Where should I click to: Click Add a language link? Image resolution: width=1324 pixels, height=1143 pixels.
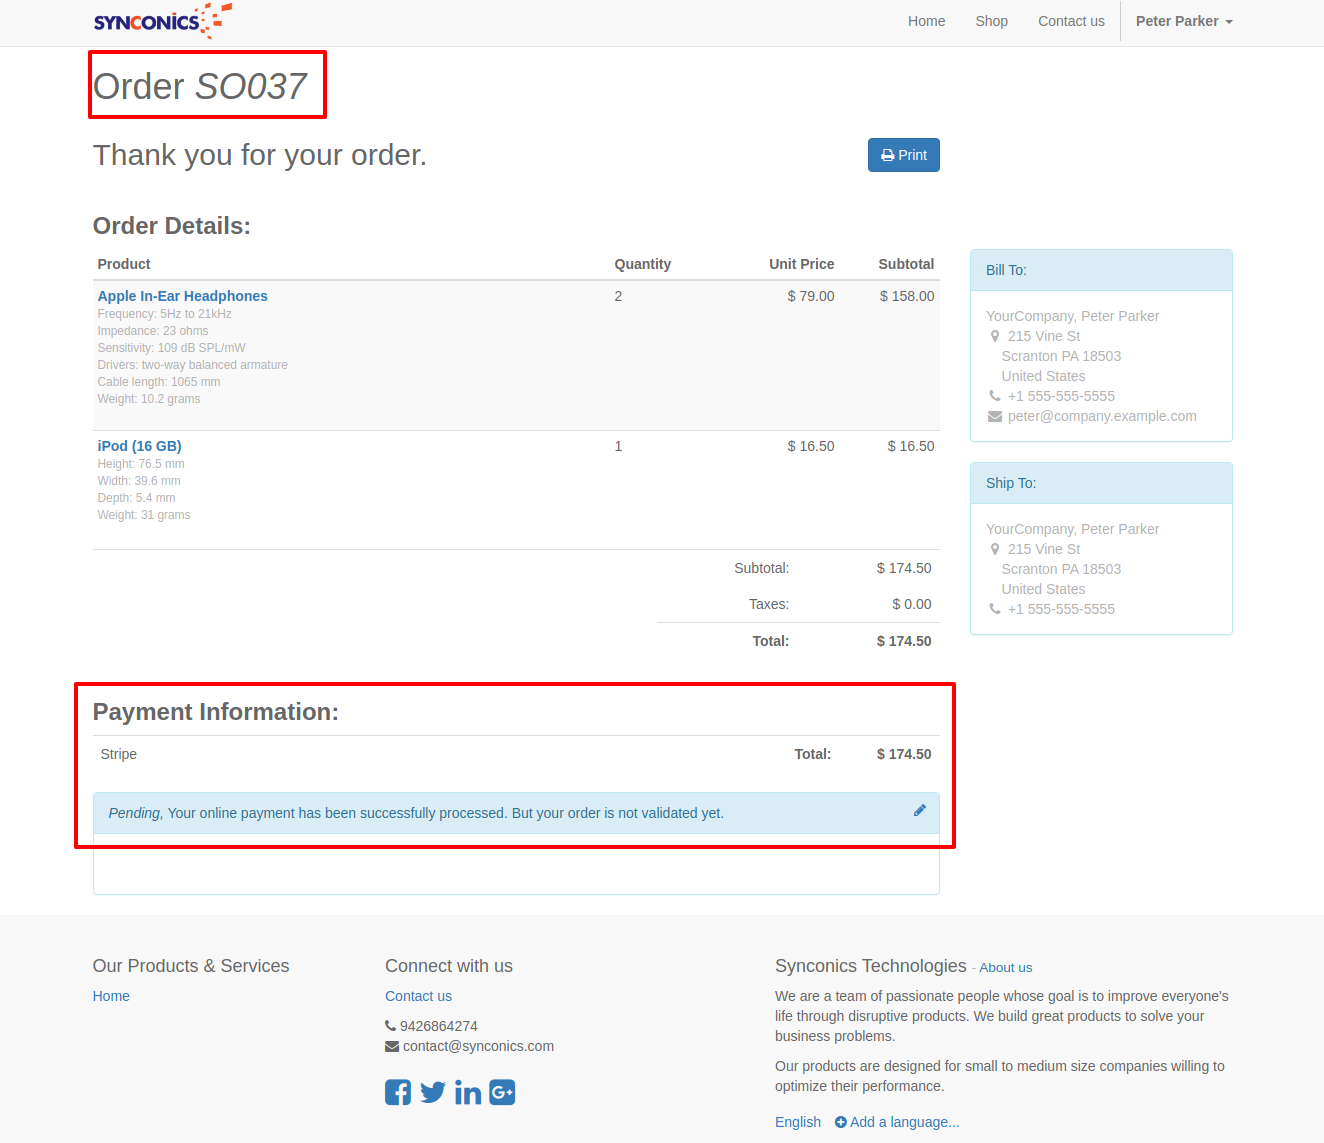tap(897, 1122)
